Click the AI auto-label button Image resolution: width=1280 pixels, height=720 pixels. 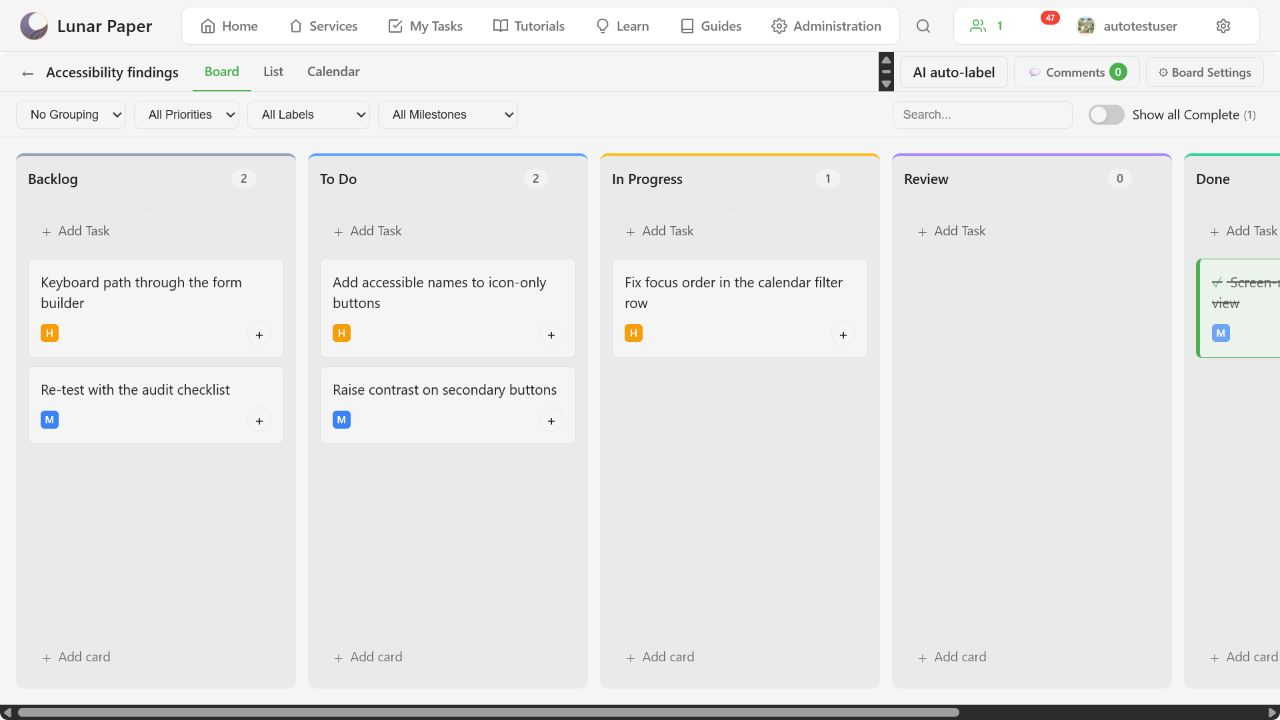[954, 72]
